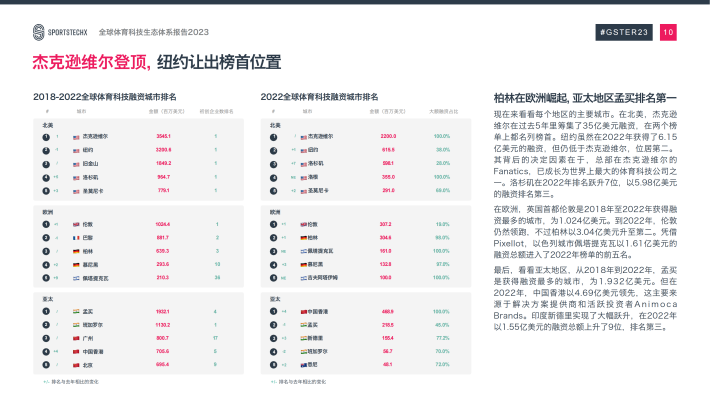Click the rank 1 circle beside 杰克逊维尔 in left table
This screenshot has height=399, width=710.
click(x=46, y=137)
